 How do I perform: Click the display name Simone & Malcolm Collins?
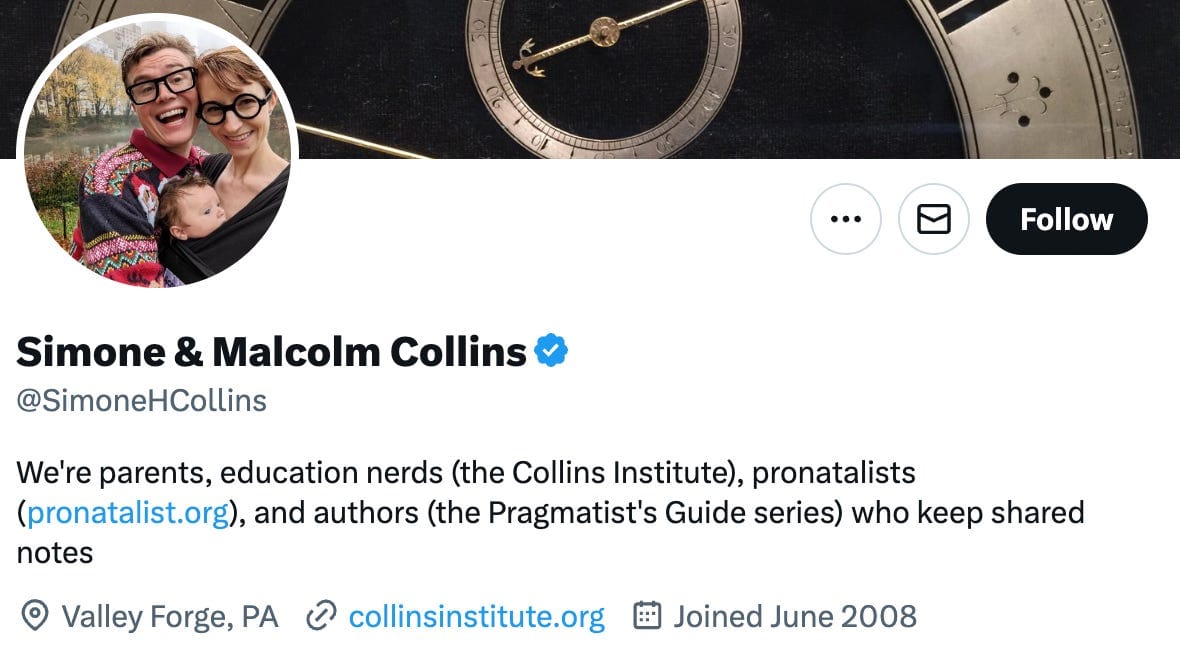pyautogui.click(x=271, y=351)
